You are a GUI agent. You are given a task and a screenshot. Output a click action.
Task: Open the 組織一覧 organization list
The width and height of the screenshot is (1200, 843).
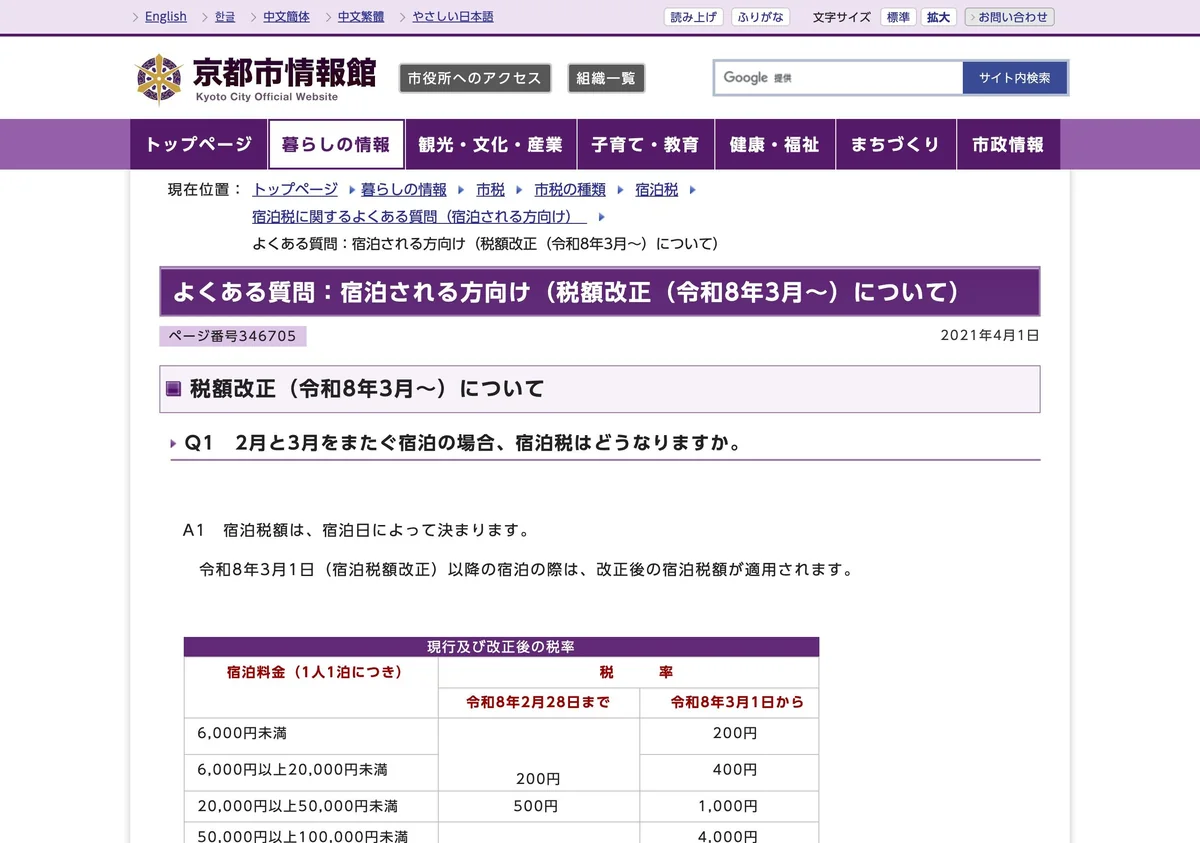pyautogui.click(x=606, y=78)
